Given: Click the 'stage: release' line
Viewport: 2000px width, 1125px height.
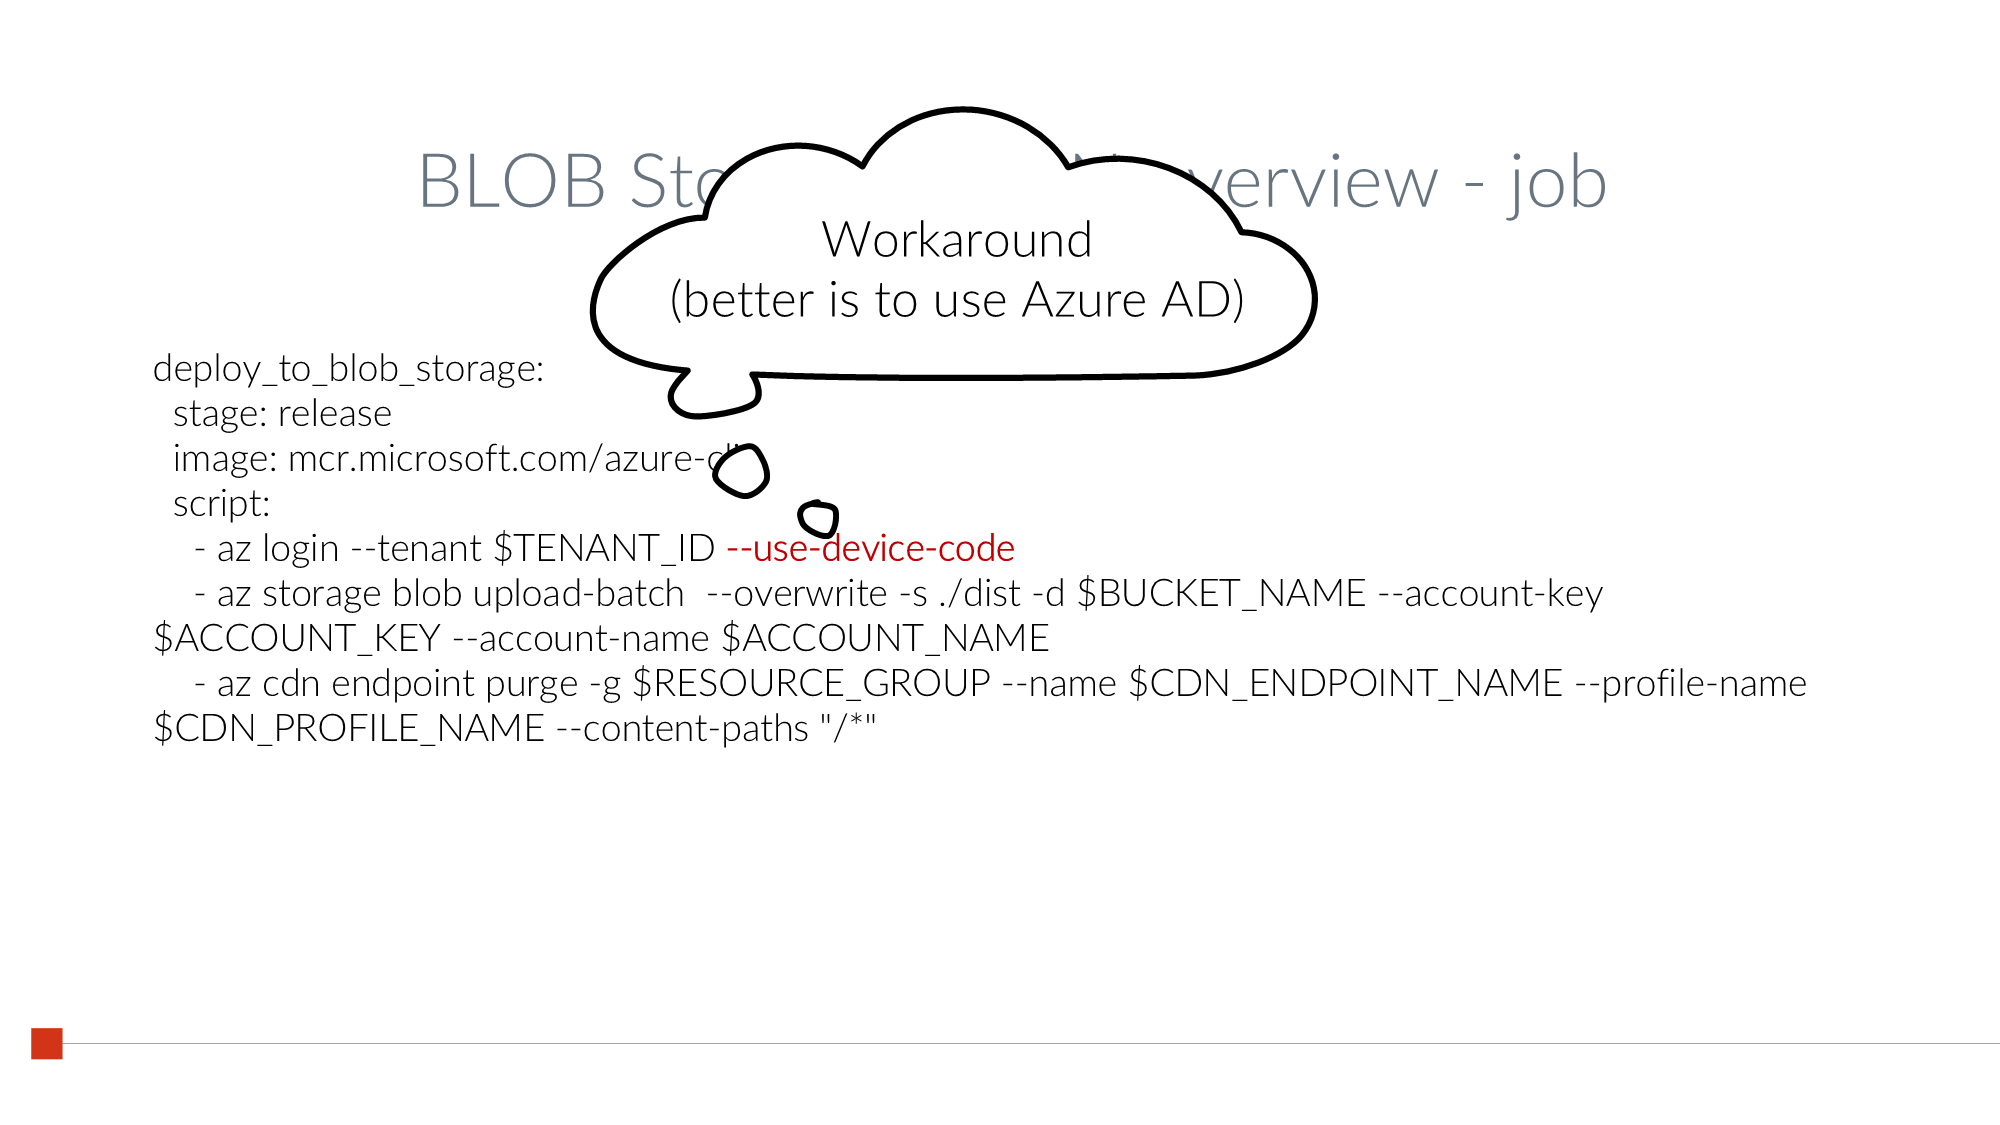Looking at the screenshot, I should pos(282,414).
